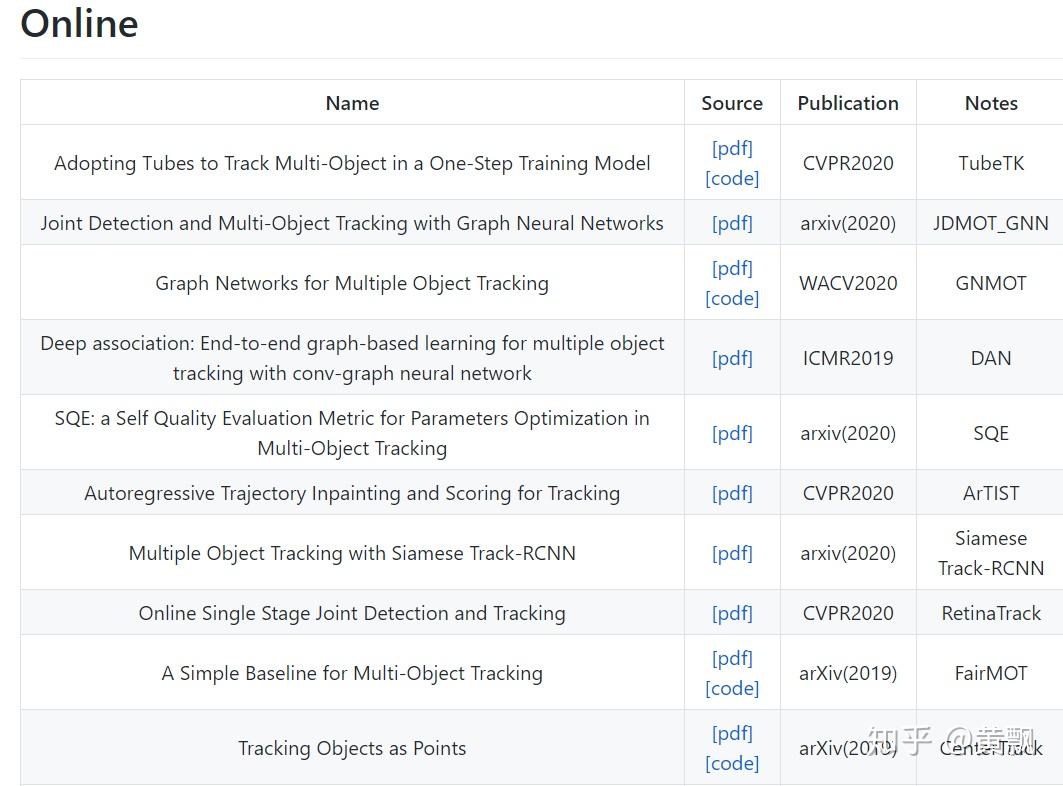Click the DAN paper [pdf] link
This screenshot has width=1063, height=786.
[x=732, y=358]
